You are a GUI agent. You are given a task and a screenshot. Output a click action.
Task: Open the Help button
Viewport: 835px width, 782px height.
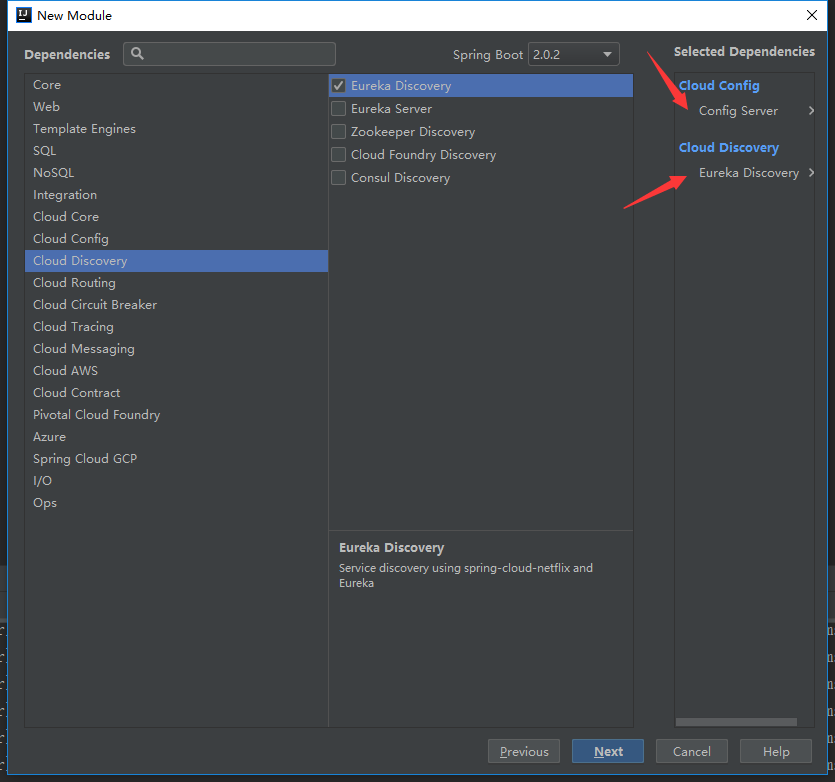776,751
